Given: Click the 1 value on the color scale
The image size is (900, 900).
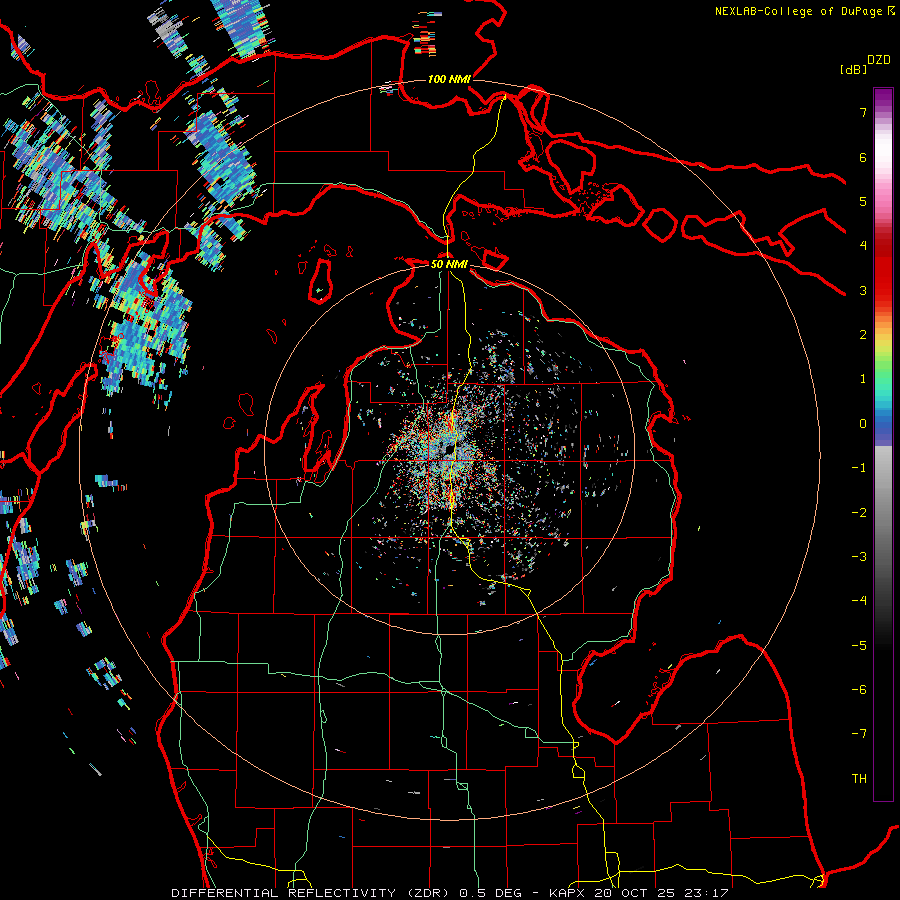Looking at the screenshot, I should tap(863, 379).
